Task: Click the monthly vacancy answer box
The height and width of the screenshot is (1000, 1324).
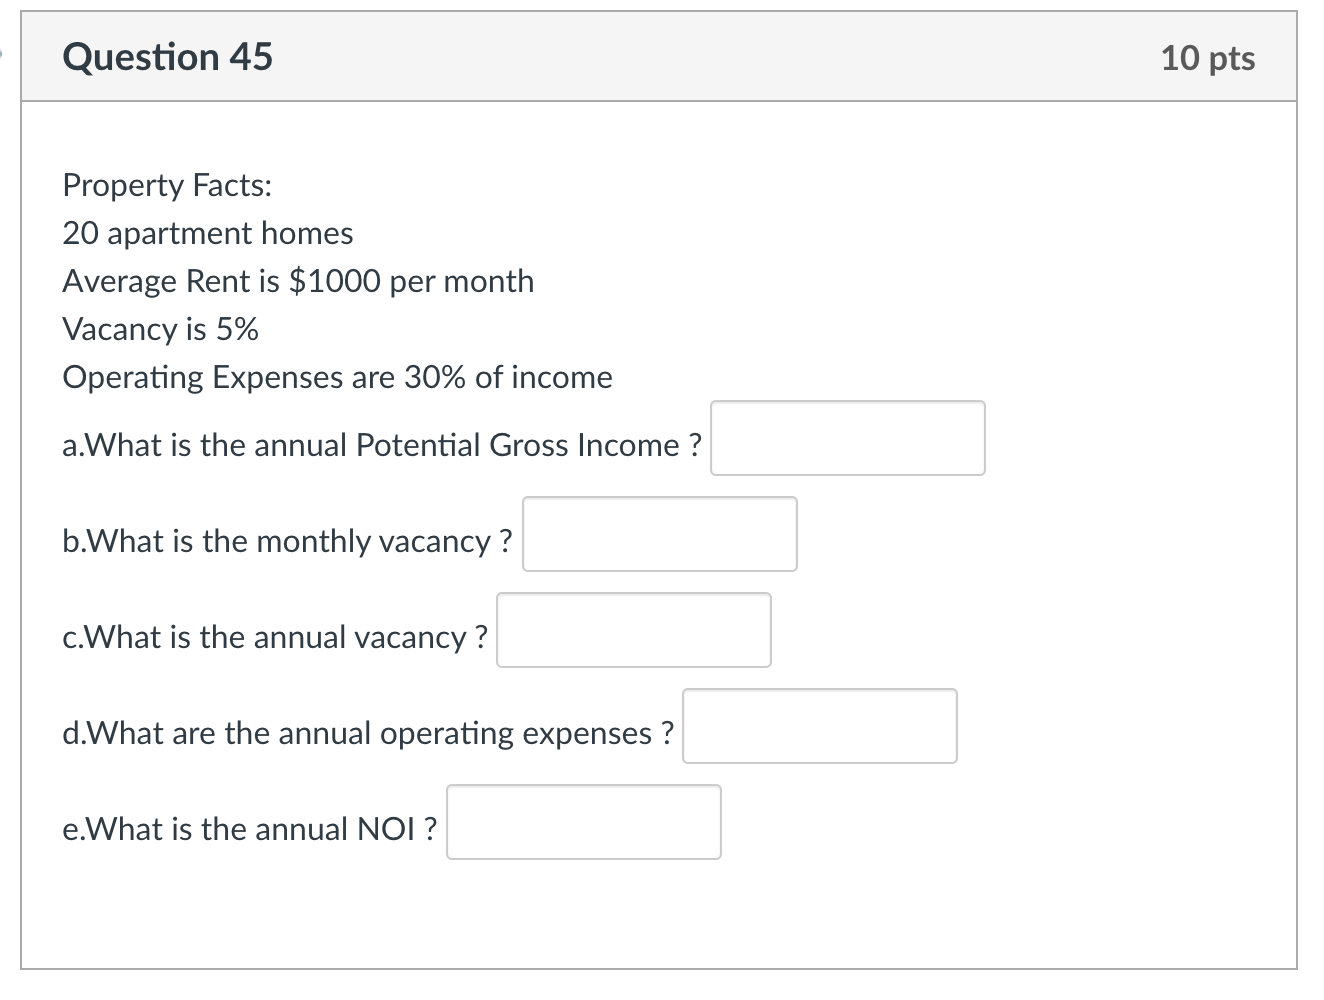Action: tap(659, 534)
